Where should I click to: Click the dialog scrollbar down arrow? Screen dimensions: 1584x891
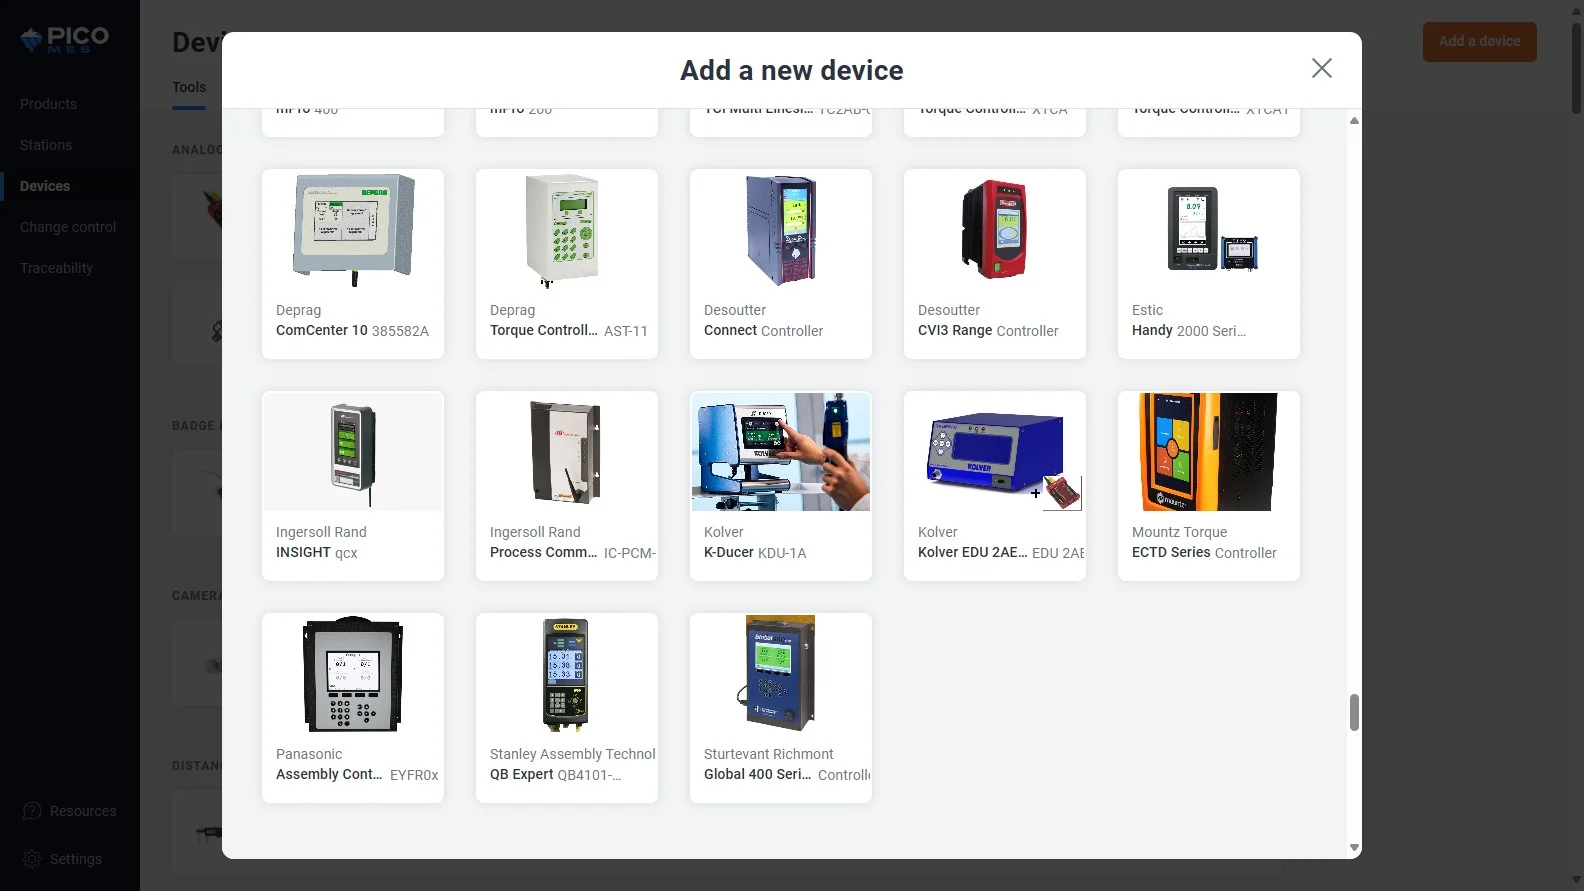click(1354, 848)
